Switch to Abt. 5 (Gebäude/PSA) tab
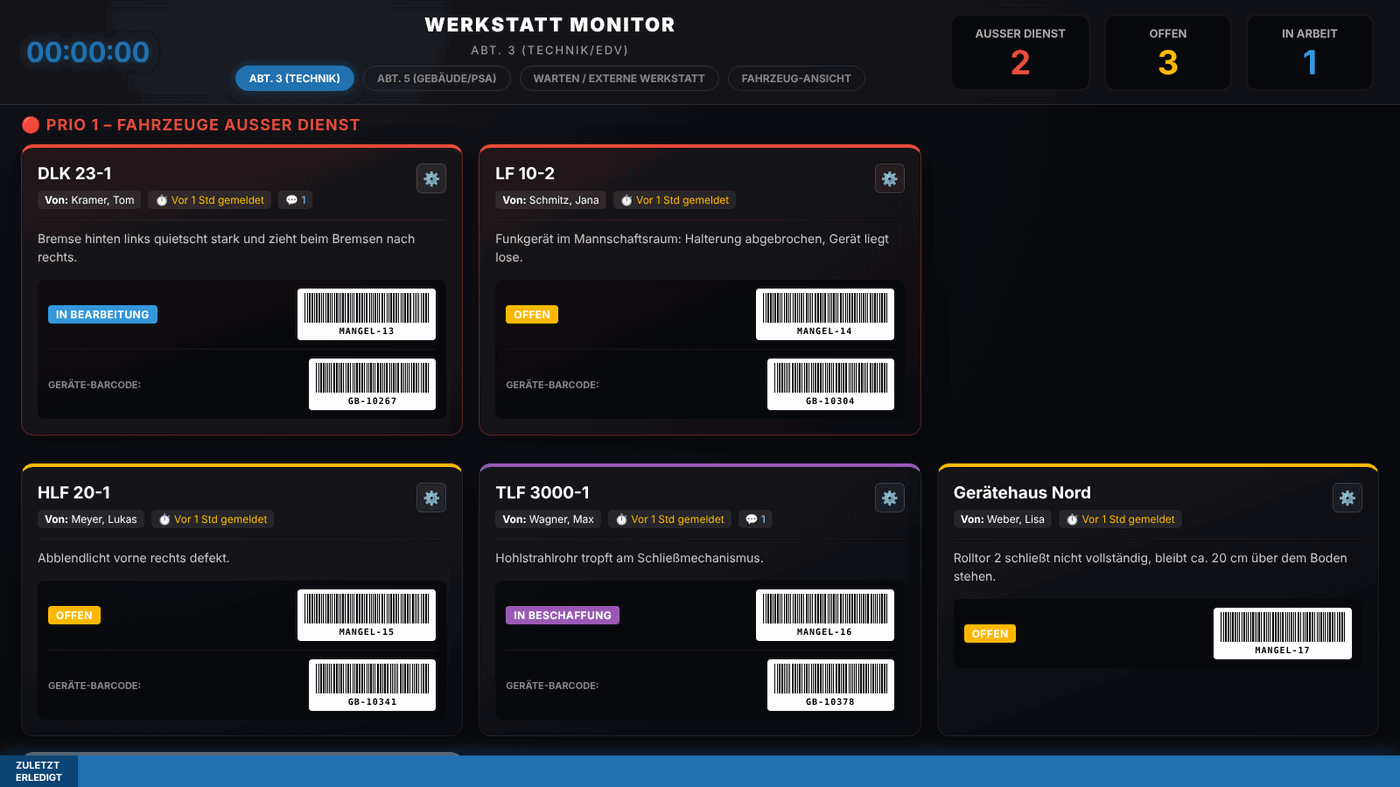1400x787 pixels. pyautogui.click(x=437, y=78)
